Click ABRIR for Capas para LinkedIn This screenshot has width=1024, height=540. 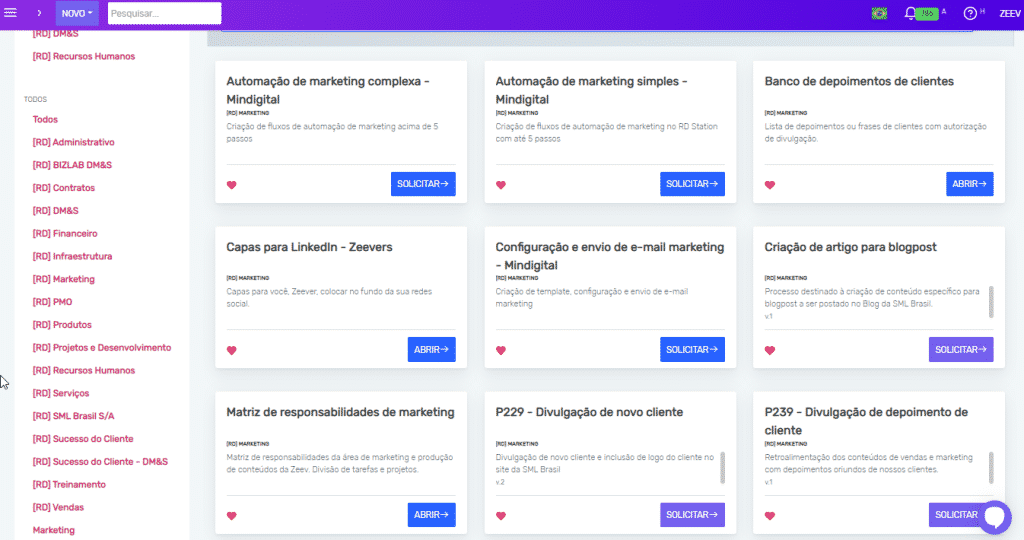pyautogui.click(x=432, y=349)
